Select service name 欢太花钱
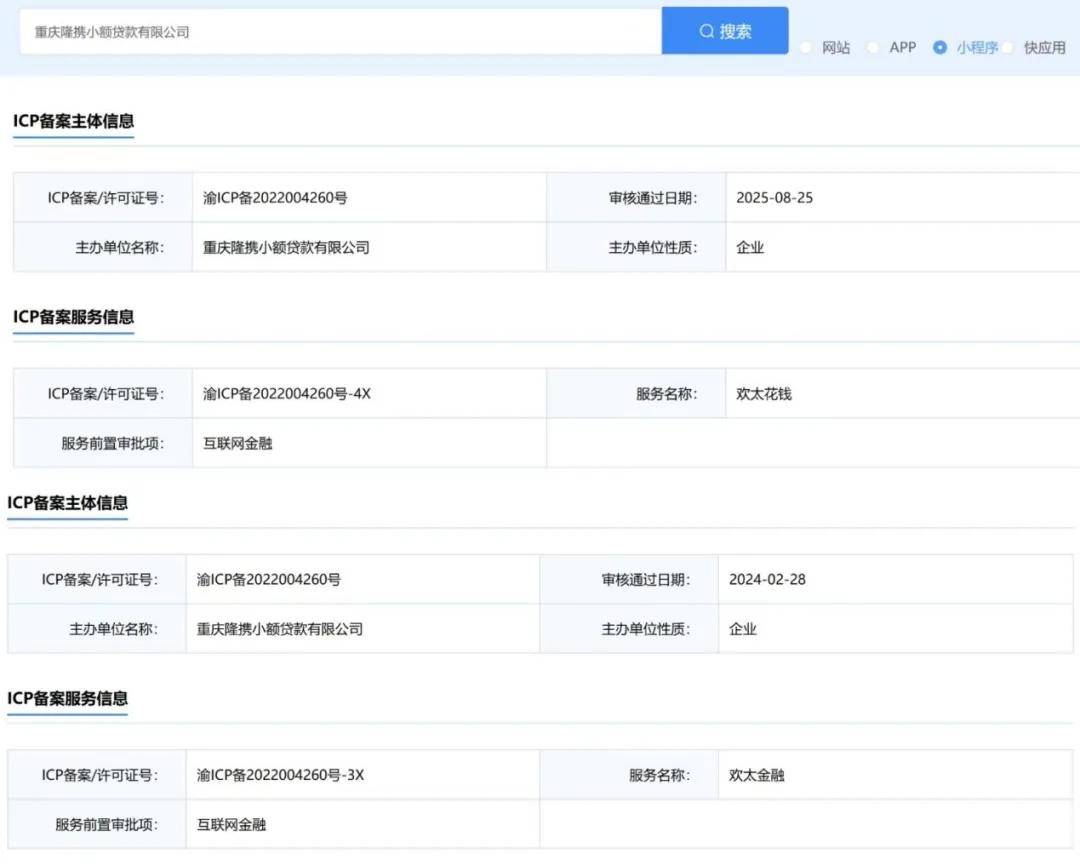 coord(763,393)
